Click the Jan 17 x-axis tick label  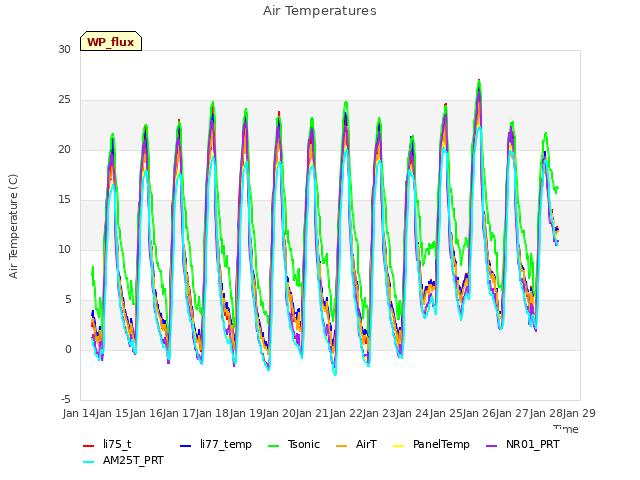[x=179, y=413]
